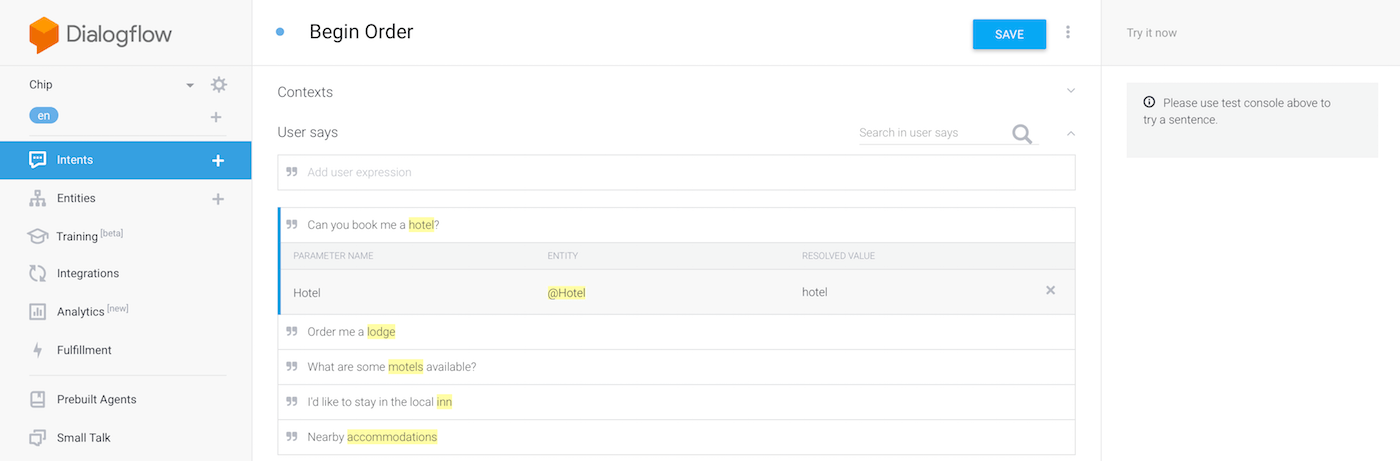Select the en language badge
The height and width of the screenshot is (461, 1400).
click(44, 116)
